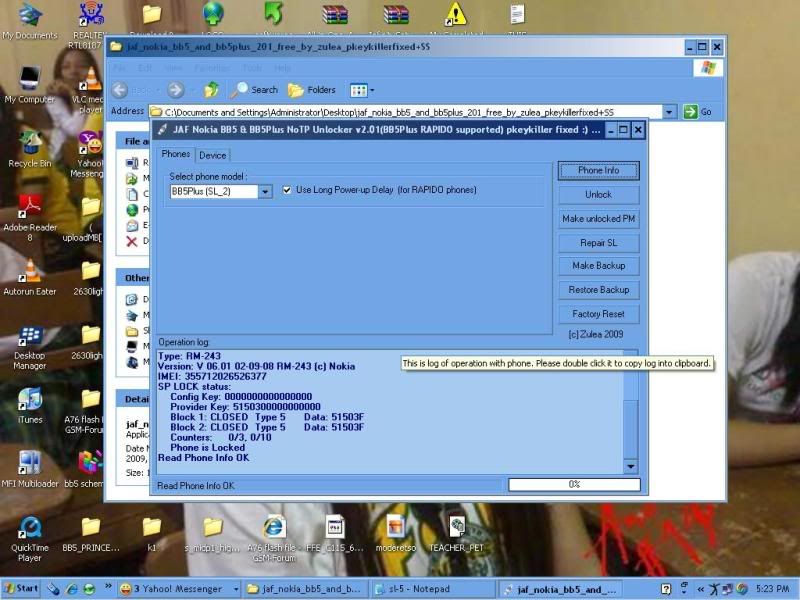
Task: Click the Unlock button
Action: coord(598,194)
